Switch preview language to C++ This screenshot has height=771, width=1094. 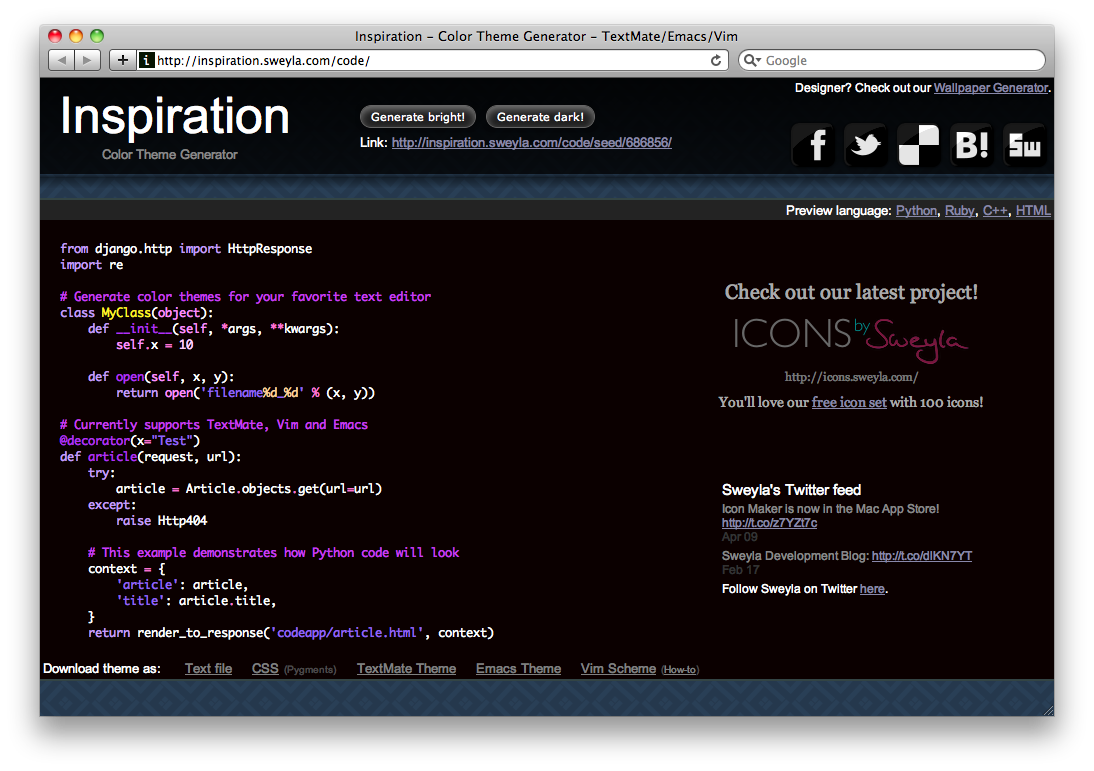(995, 211)
